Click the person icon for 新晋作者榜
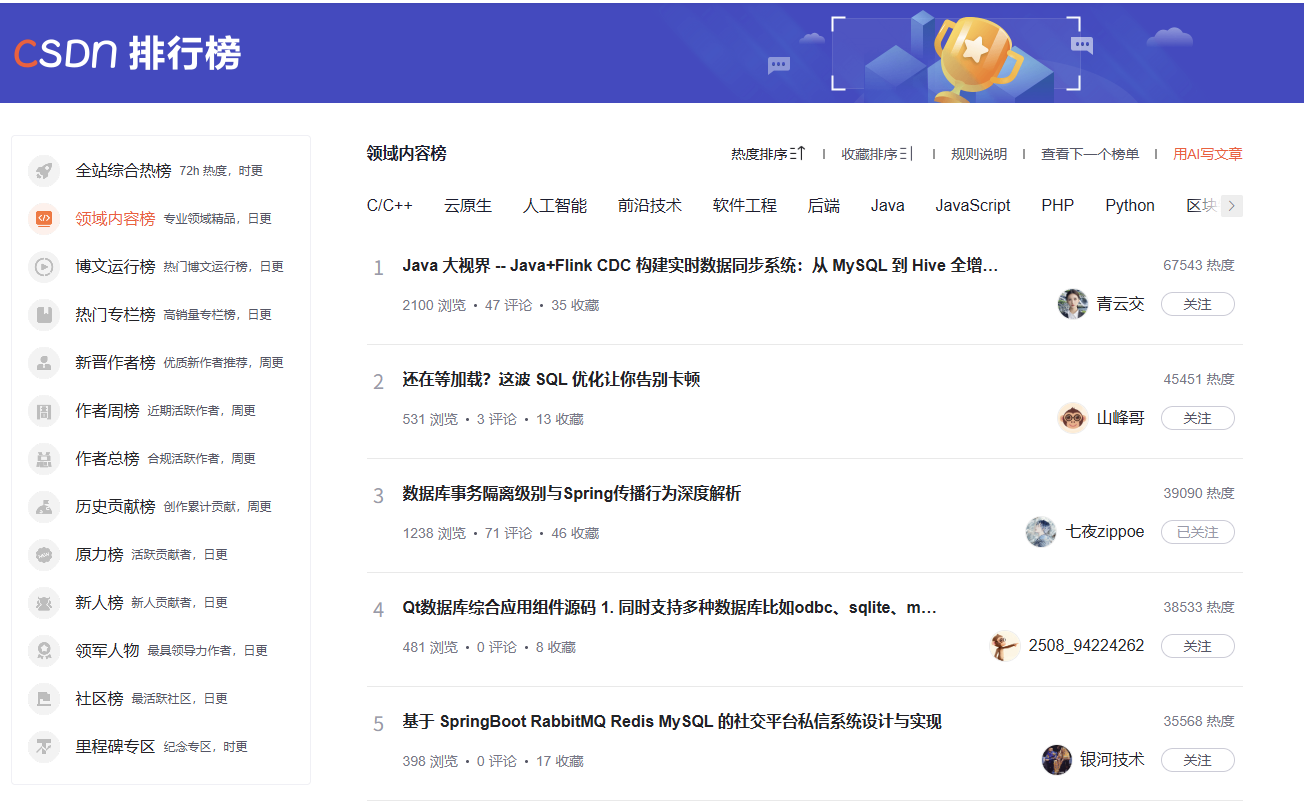This screenshot has height=802, width=1304. 44,363
